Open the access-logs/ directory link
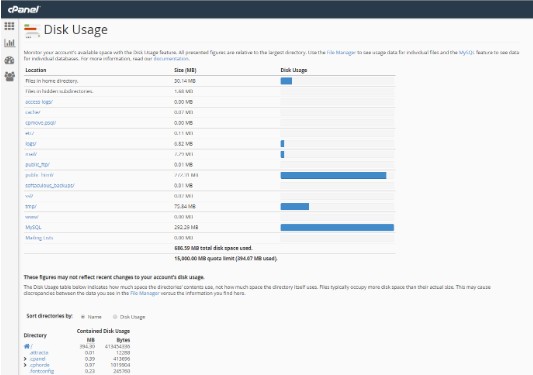Image resolution: width=533 pixels, height=375 pixels. pos(39,102)
